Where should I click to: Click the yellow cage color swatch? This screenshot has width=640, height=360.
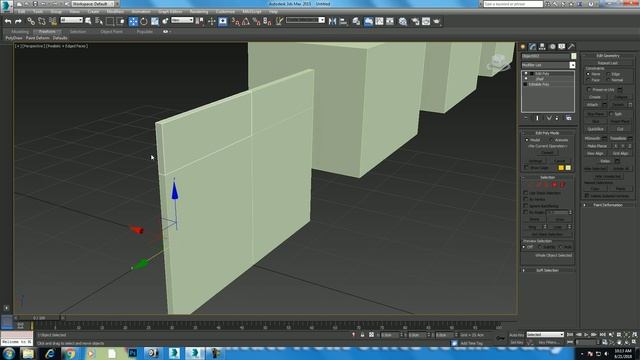tap(561, 168)
